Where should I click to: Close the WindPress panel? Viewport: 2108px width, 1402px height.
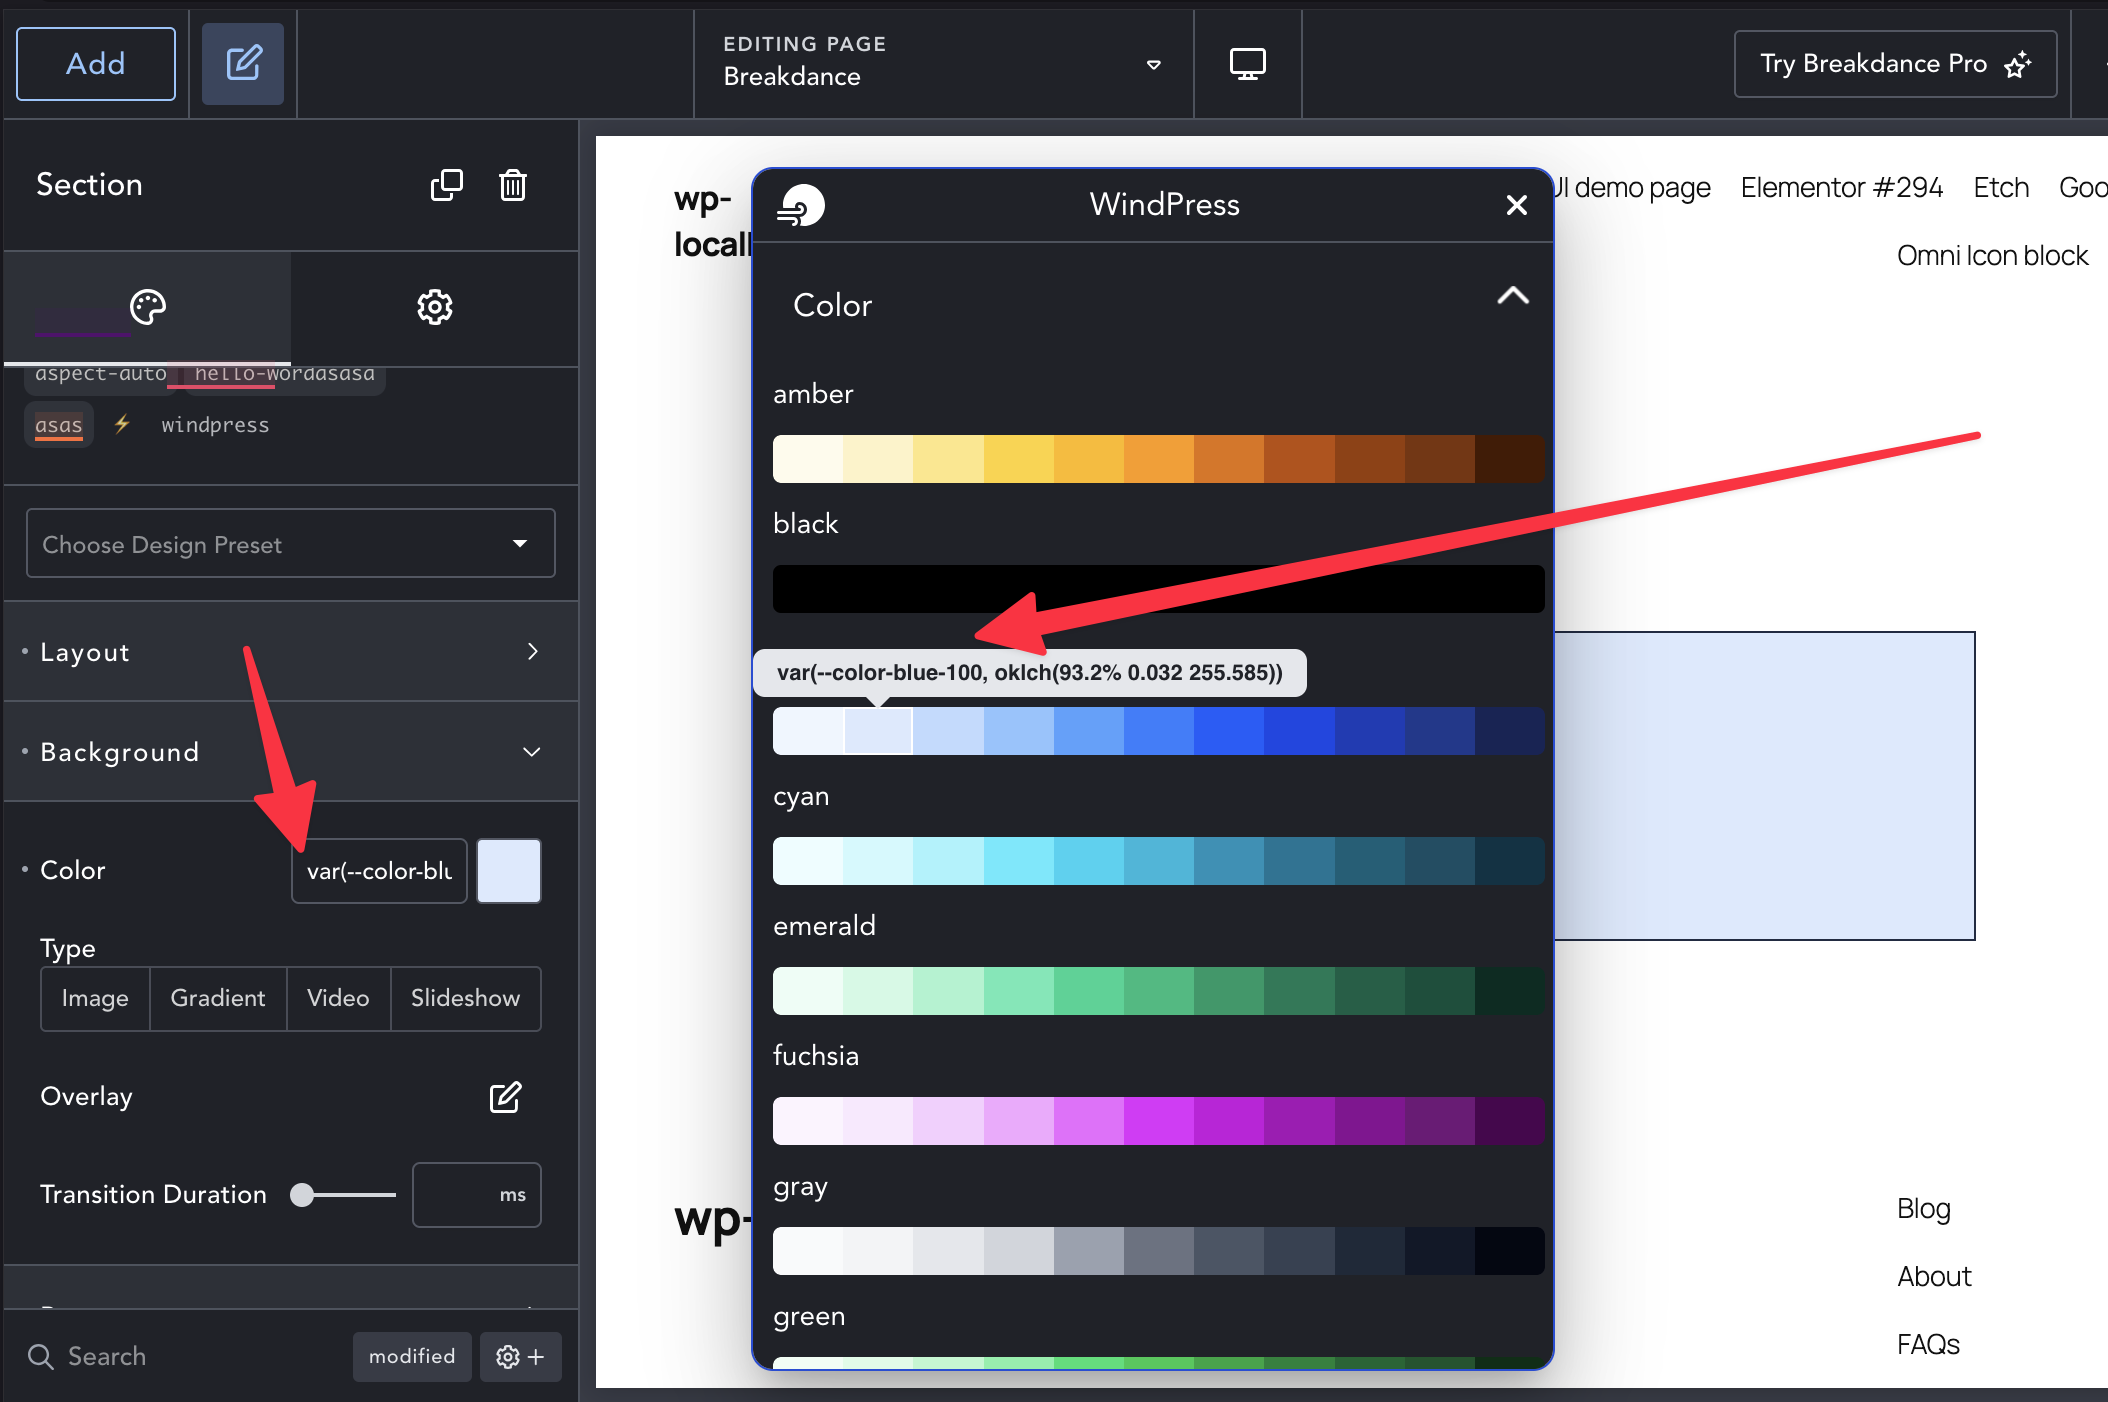[1517, 205]
